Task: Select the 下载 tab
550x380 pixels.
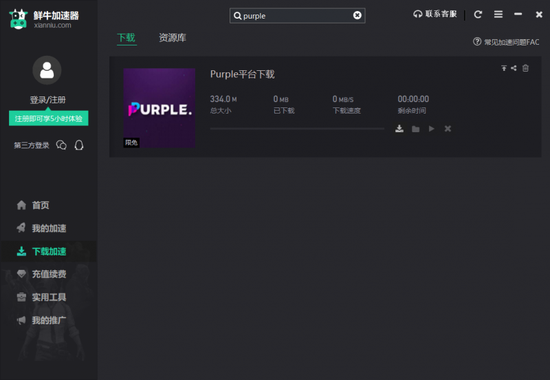Action: 126,38
